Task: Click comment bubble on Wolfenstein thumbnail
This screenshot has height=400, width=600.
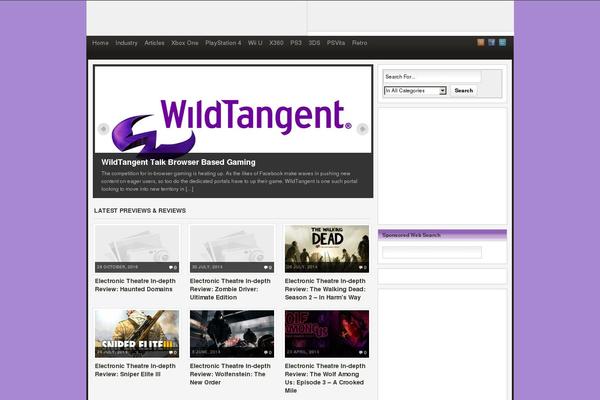Action: click(x=267, y=352)
